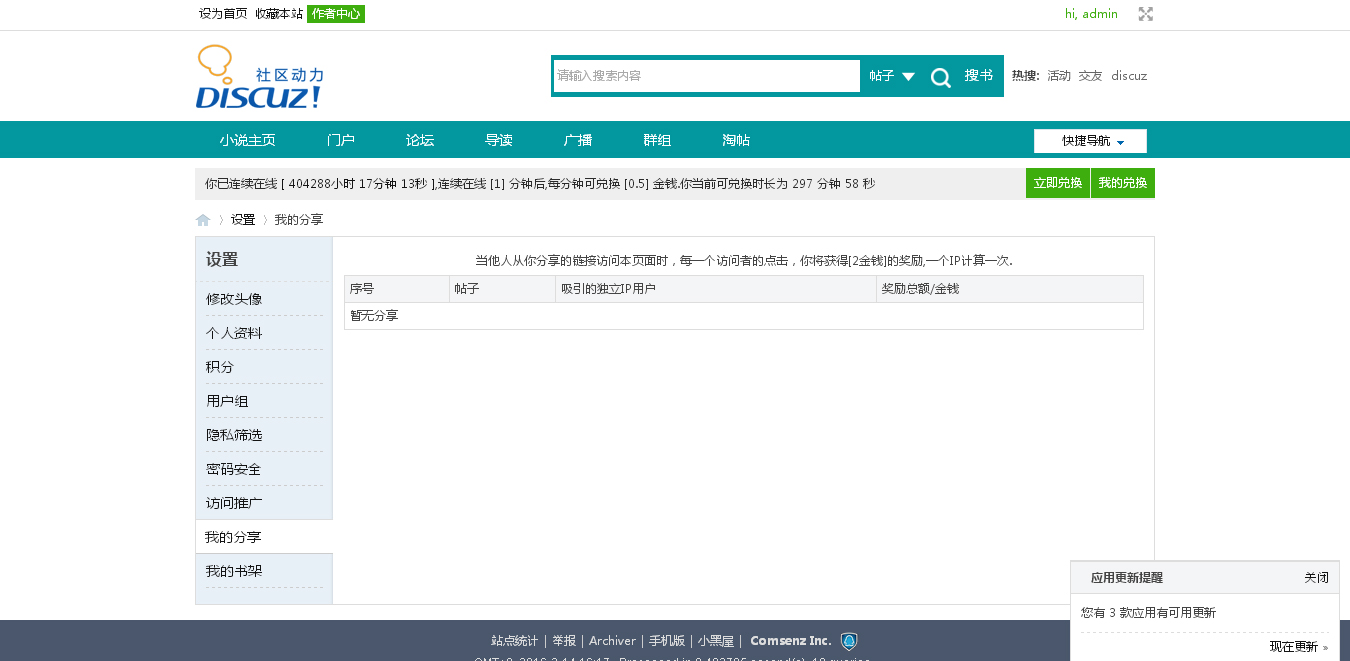
Task: Focus the search content input field
Action: (x=707, y=76)
